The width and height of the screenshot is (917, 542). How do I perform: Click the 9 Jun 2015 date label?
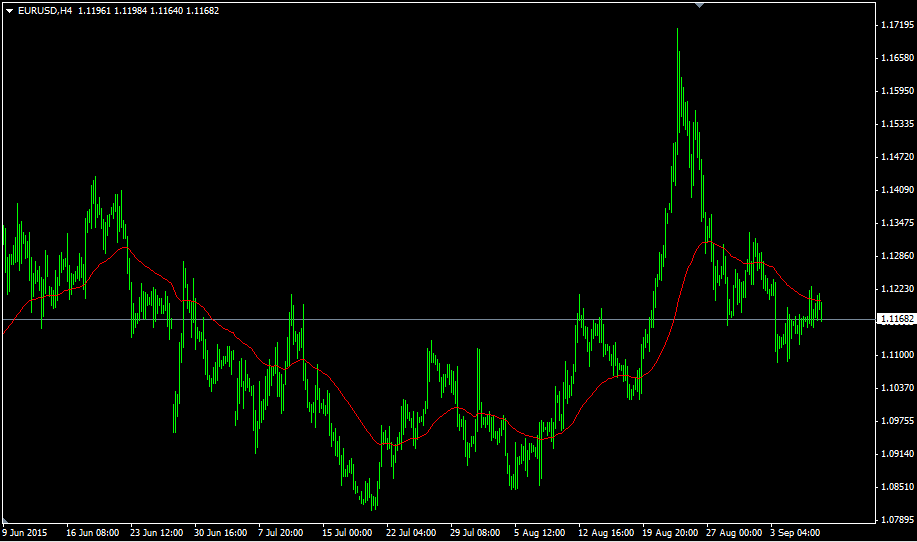pyautogui.click(x=25, y=533)
